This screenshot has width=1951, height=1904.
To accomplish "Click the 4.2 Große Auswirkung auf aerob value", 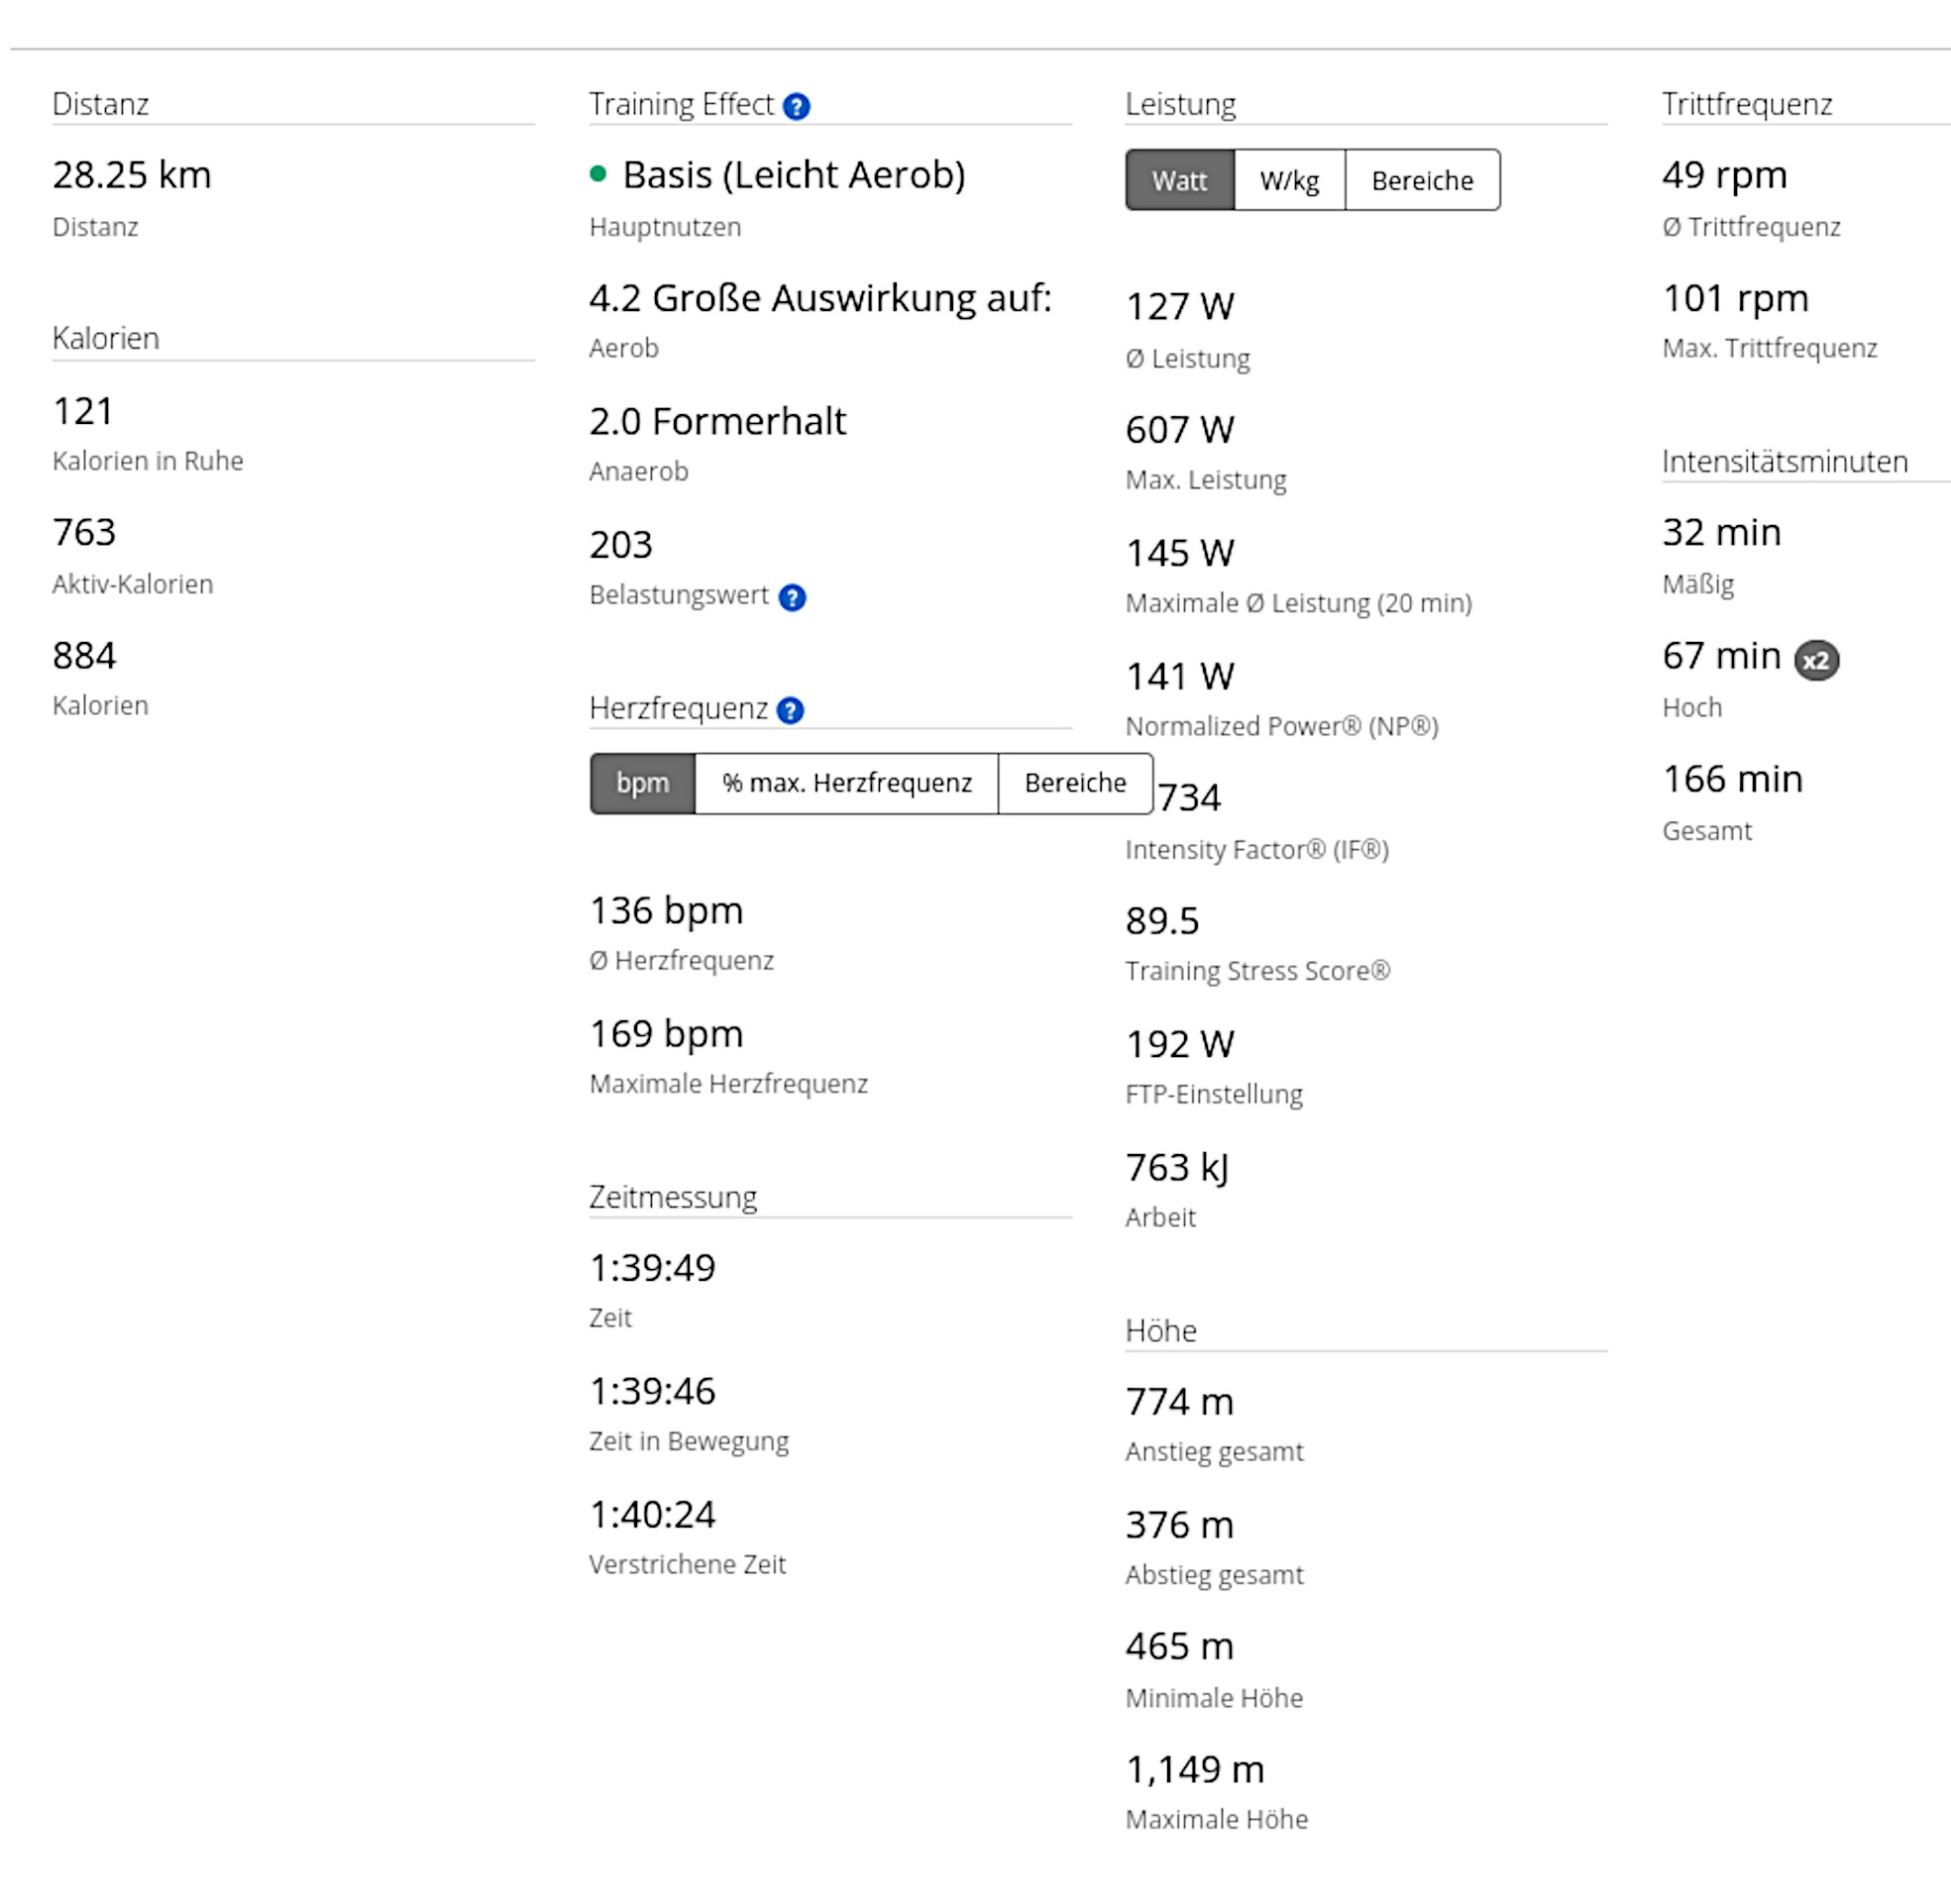I will click(820, 298).
